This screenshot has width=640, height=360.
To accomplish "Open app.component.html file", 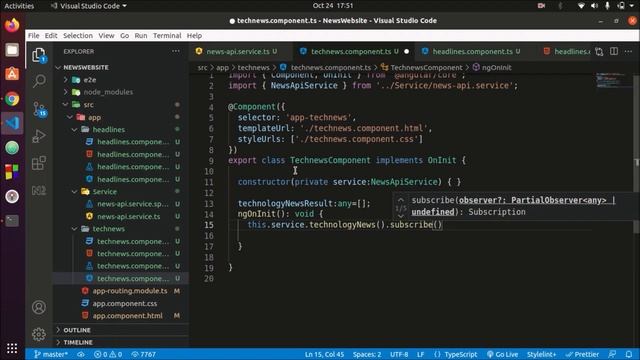I will [127, 316].
